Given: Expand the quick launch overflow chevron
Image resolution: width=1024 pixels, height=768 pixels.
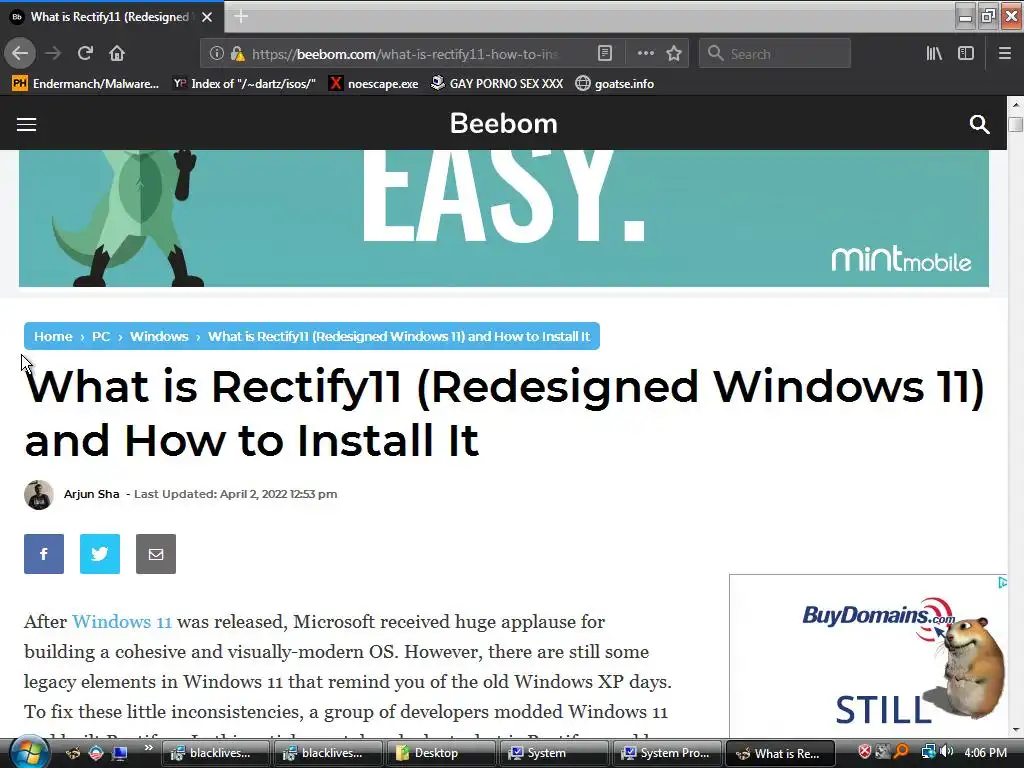Looking at the screenshot, I should pyautogui.click(x=148, y=748).
